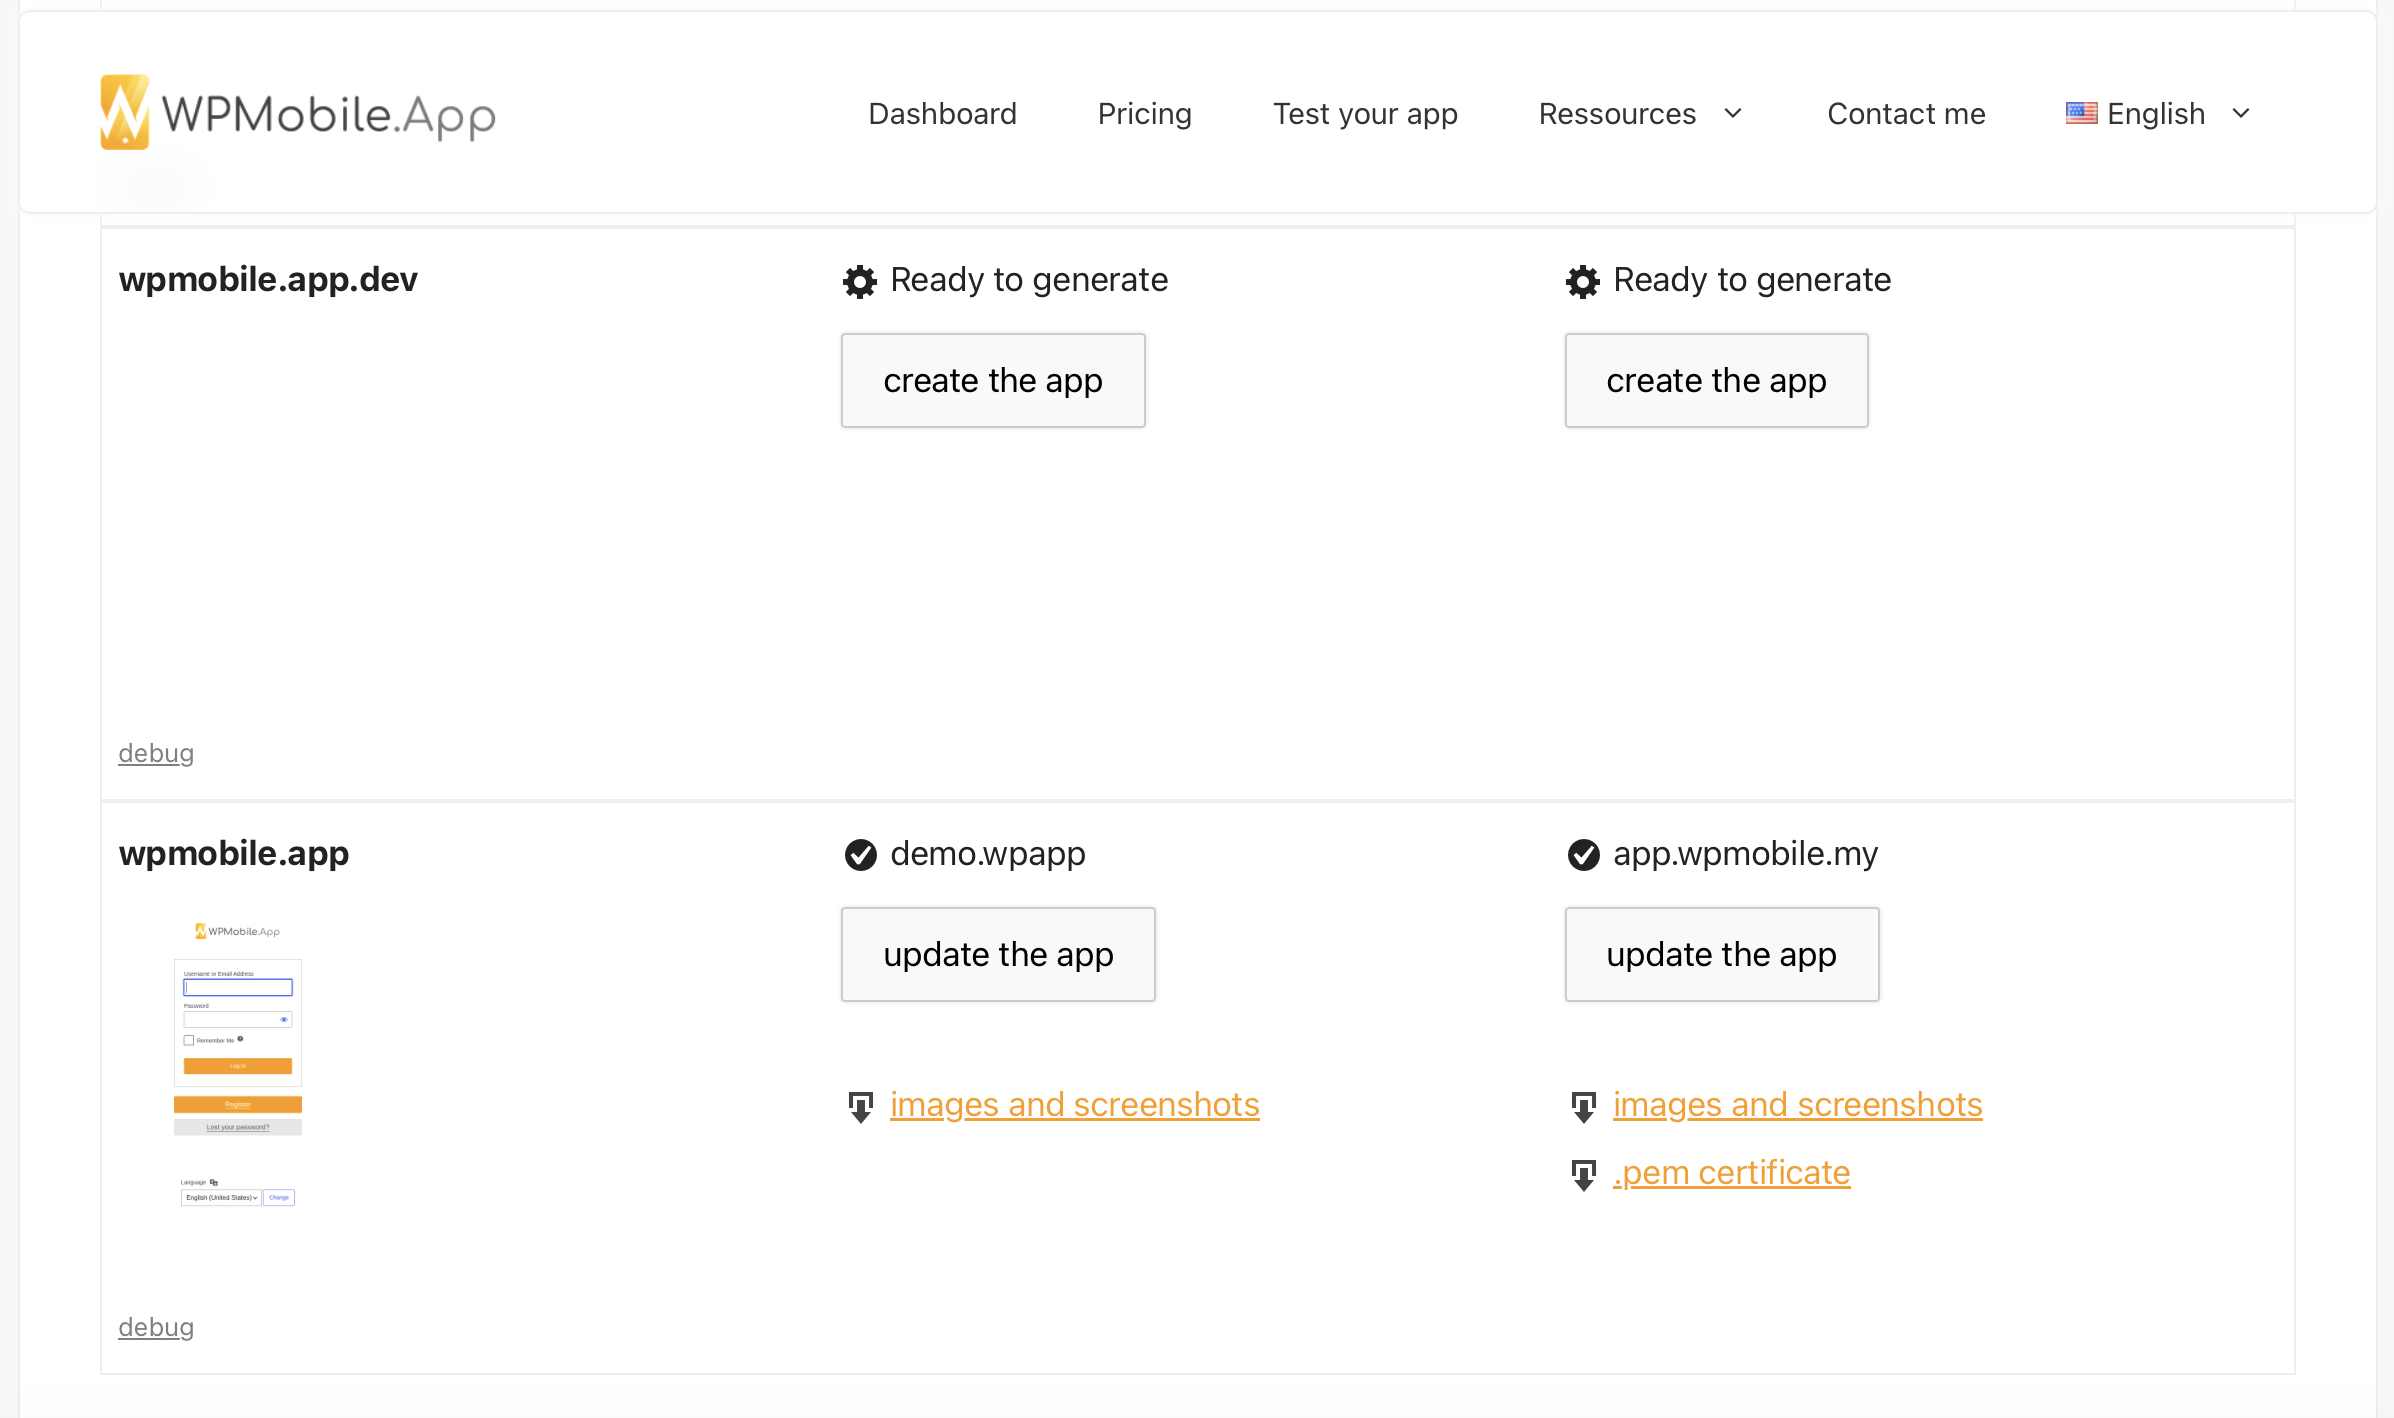Update the app for app.wpmobile.my
The image size is (2394, 1418).
click(1721, 954)
